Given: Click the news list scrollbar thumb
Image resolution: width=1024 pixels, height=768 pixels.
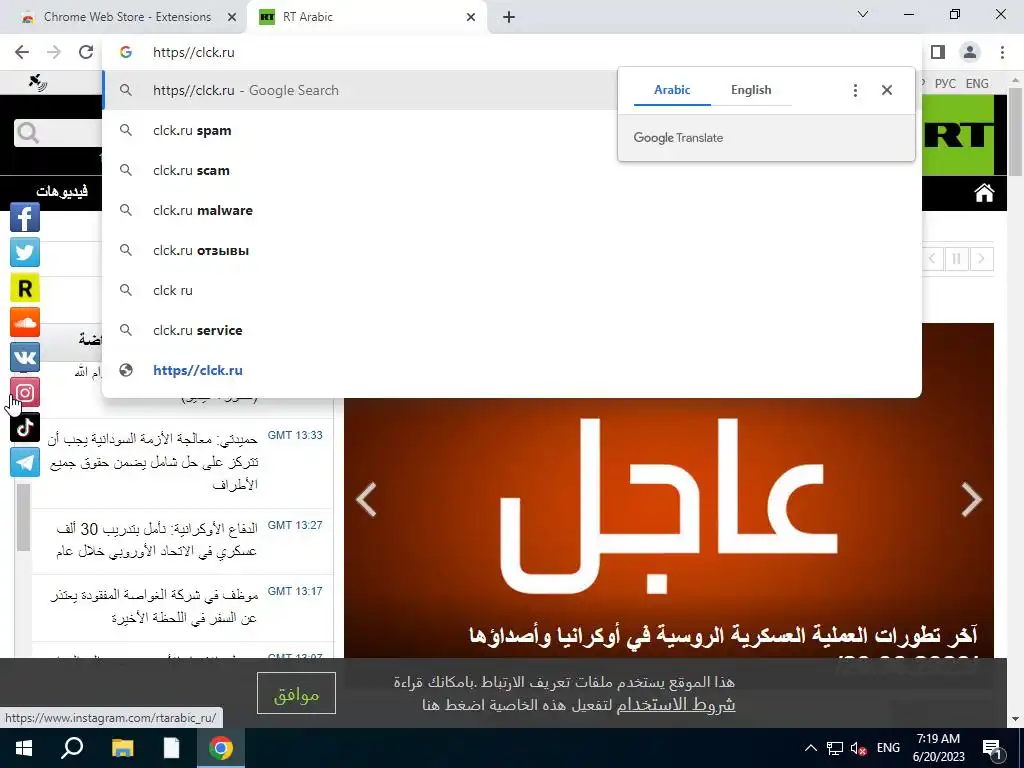Looking at the screenshot, I should pyautogui.click(x=24, y=517).
